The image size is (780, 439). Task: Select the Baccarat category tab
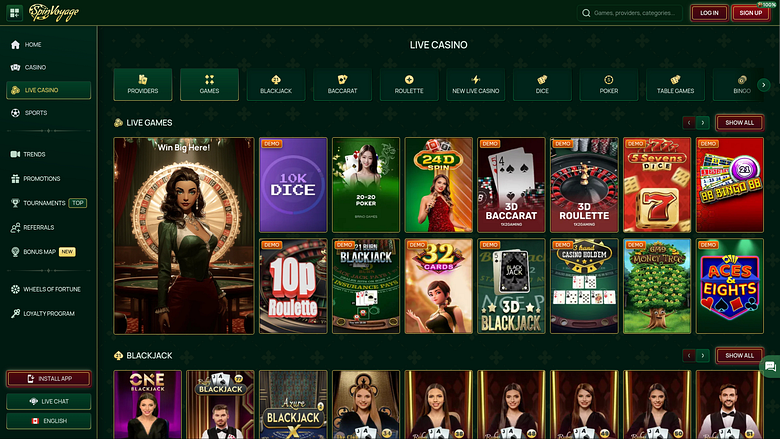[343, 85]
